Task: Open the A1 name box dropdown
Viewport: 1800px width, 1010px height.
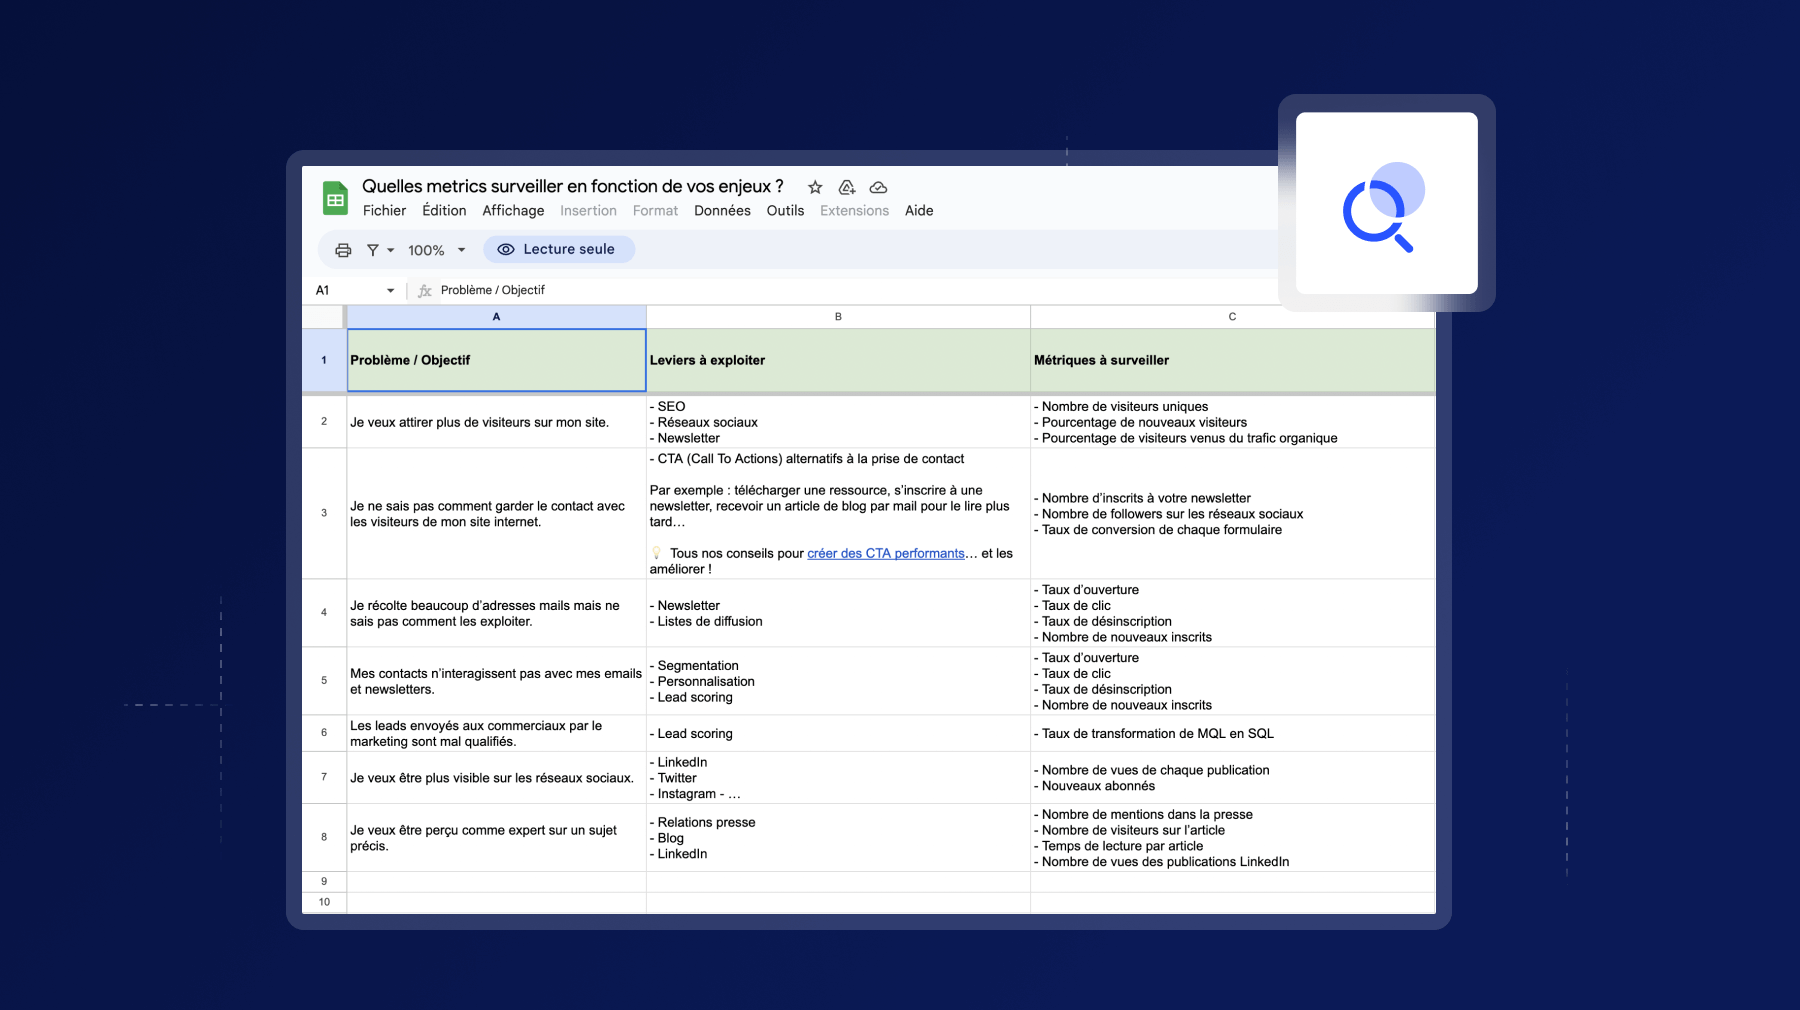Action: point(390,290)
